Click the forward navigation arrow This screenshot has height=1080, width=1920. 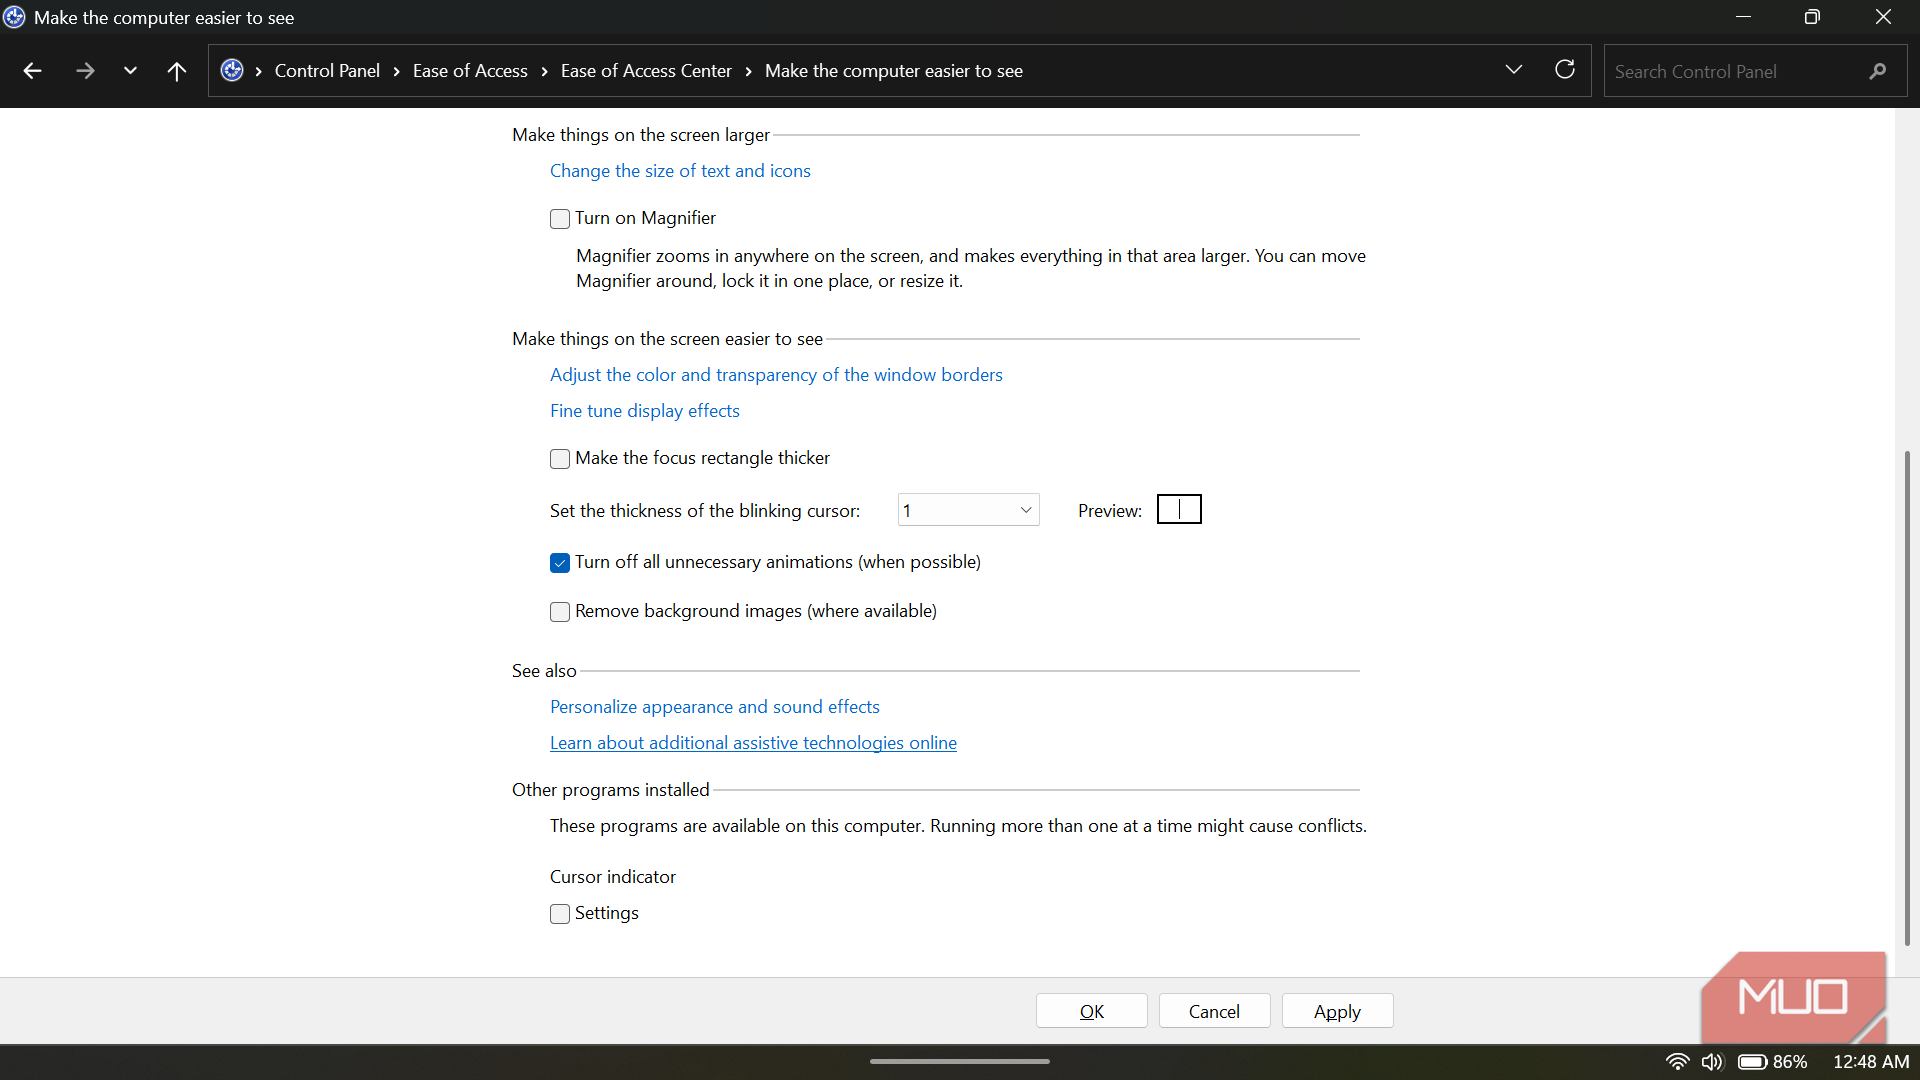pos(85,71)
